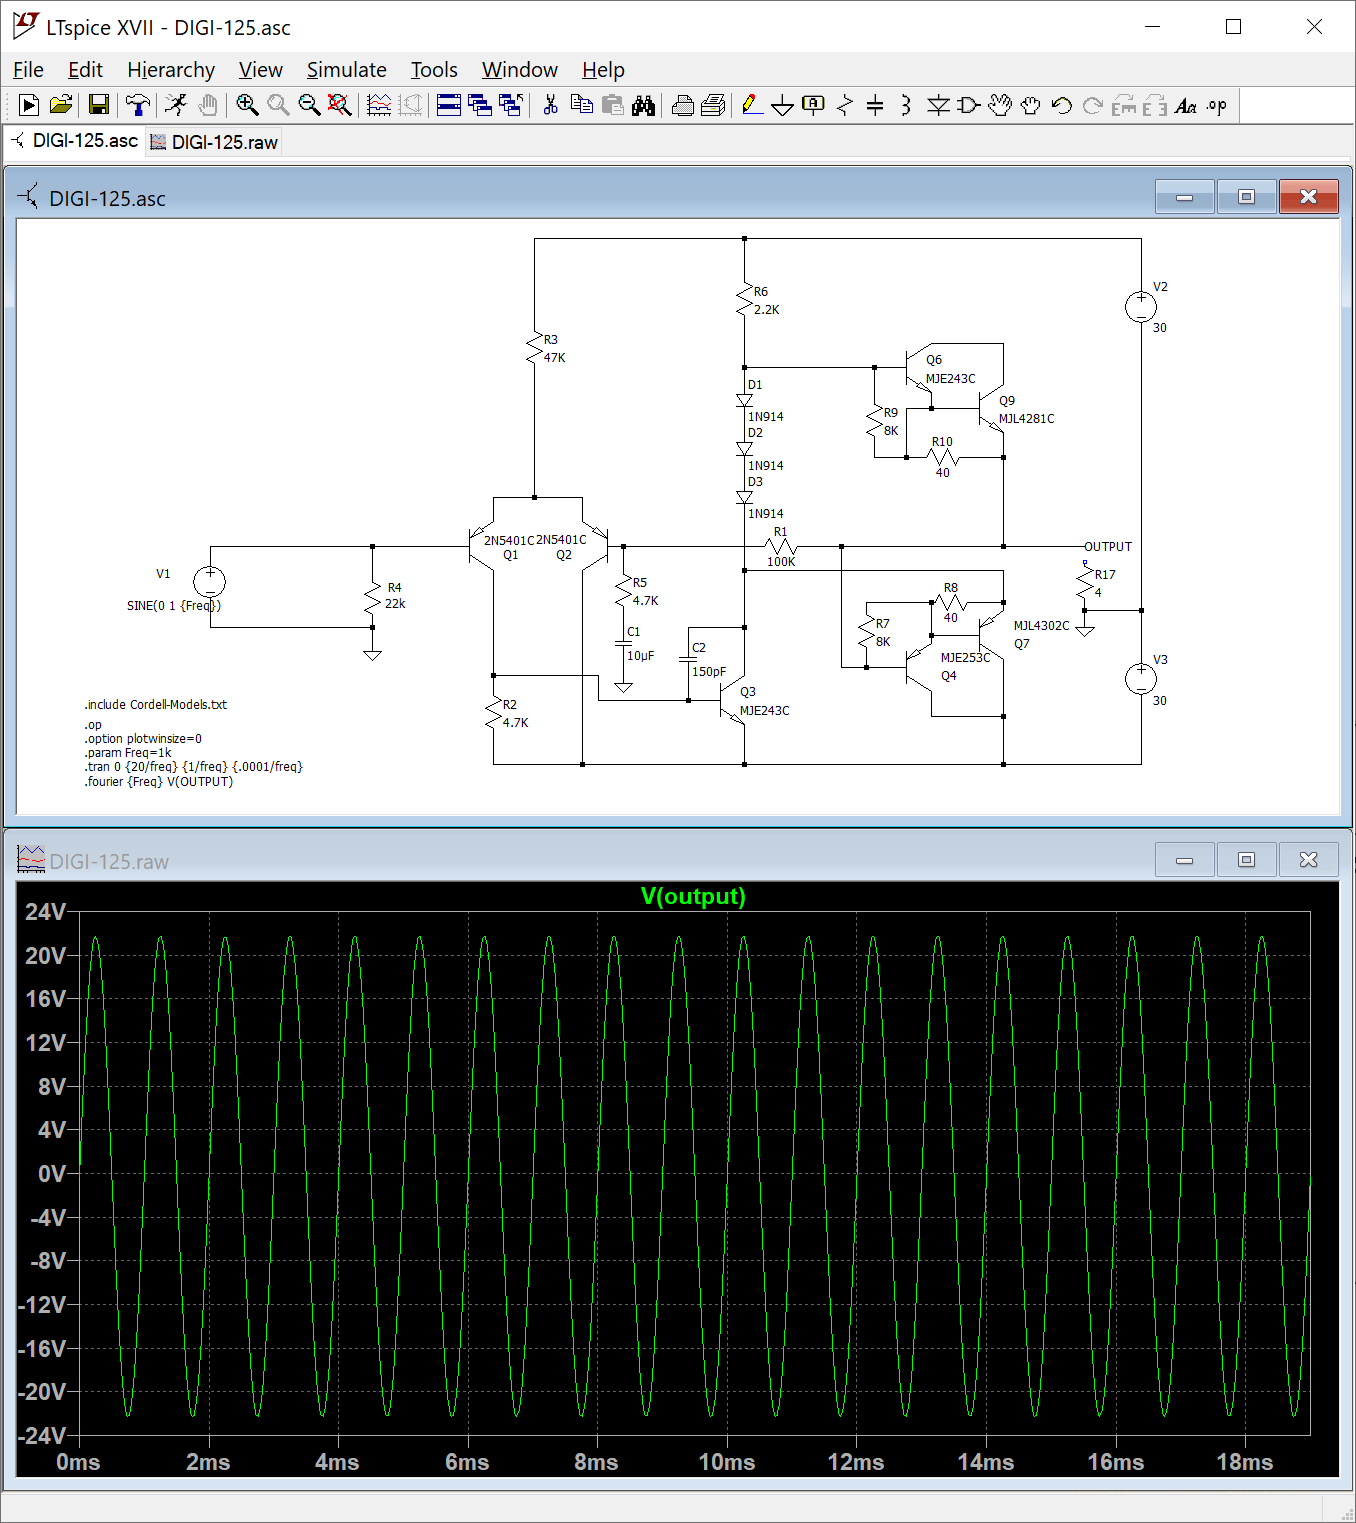Viewport: 1356px width, 1523px height.
Task: Click the copy documents icon
Action: coord(581,105)
